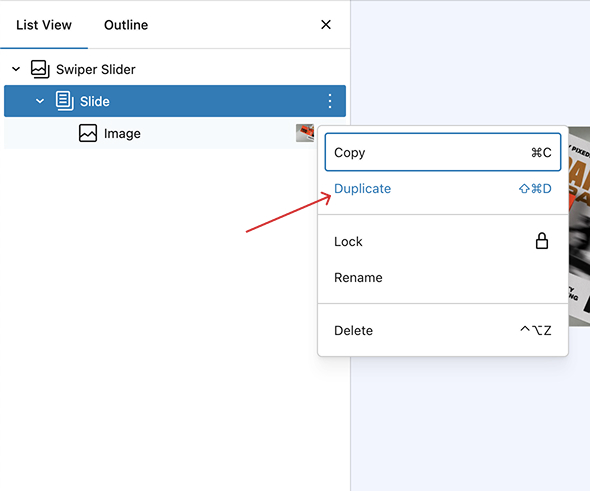Click the lock icon in menu
The image size is (590, 491).
click(x=542, y=241)
